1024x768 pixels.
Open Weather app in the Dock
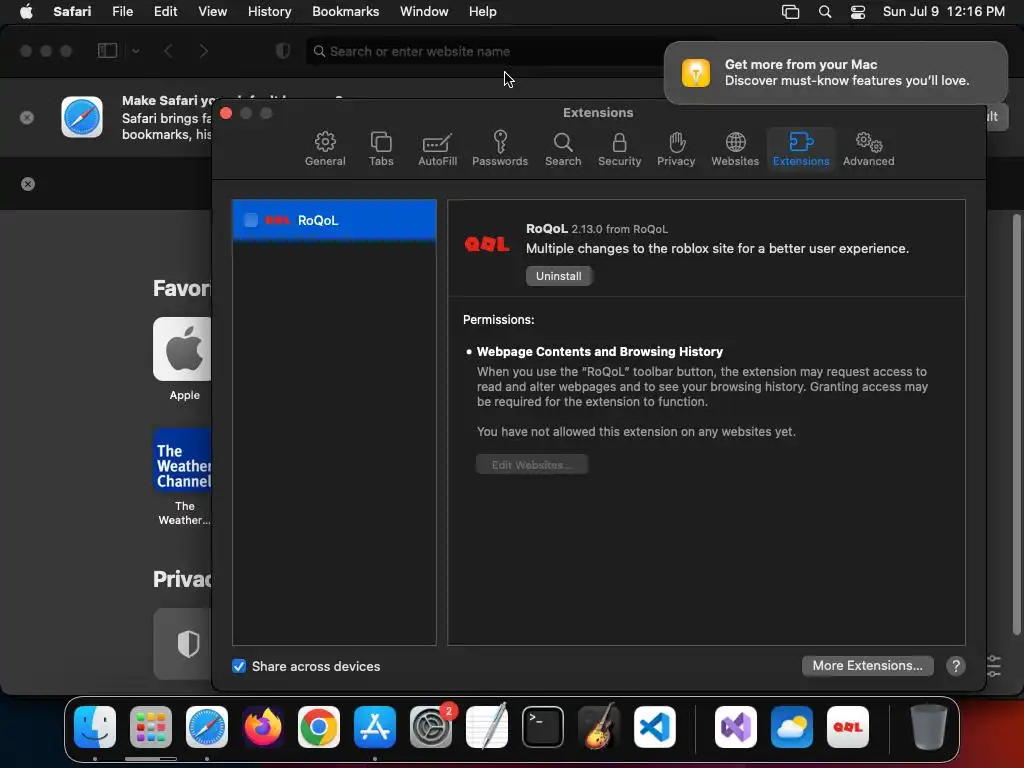click(x=792, y=726)
